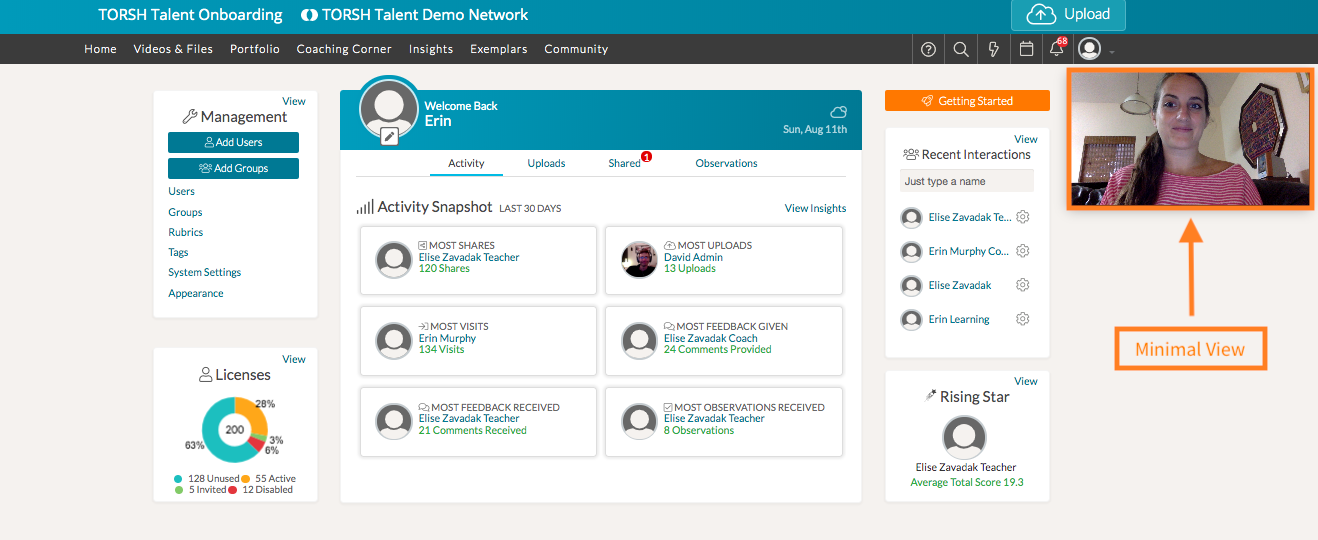Open the calendar icon in navbar

coord(1025,49)
